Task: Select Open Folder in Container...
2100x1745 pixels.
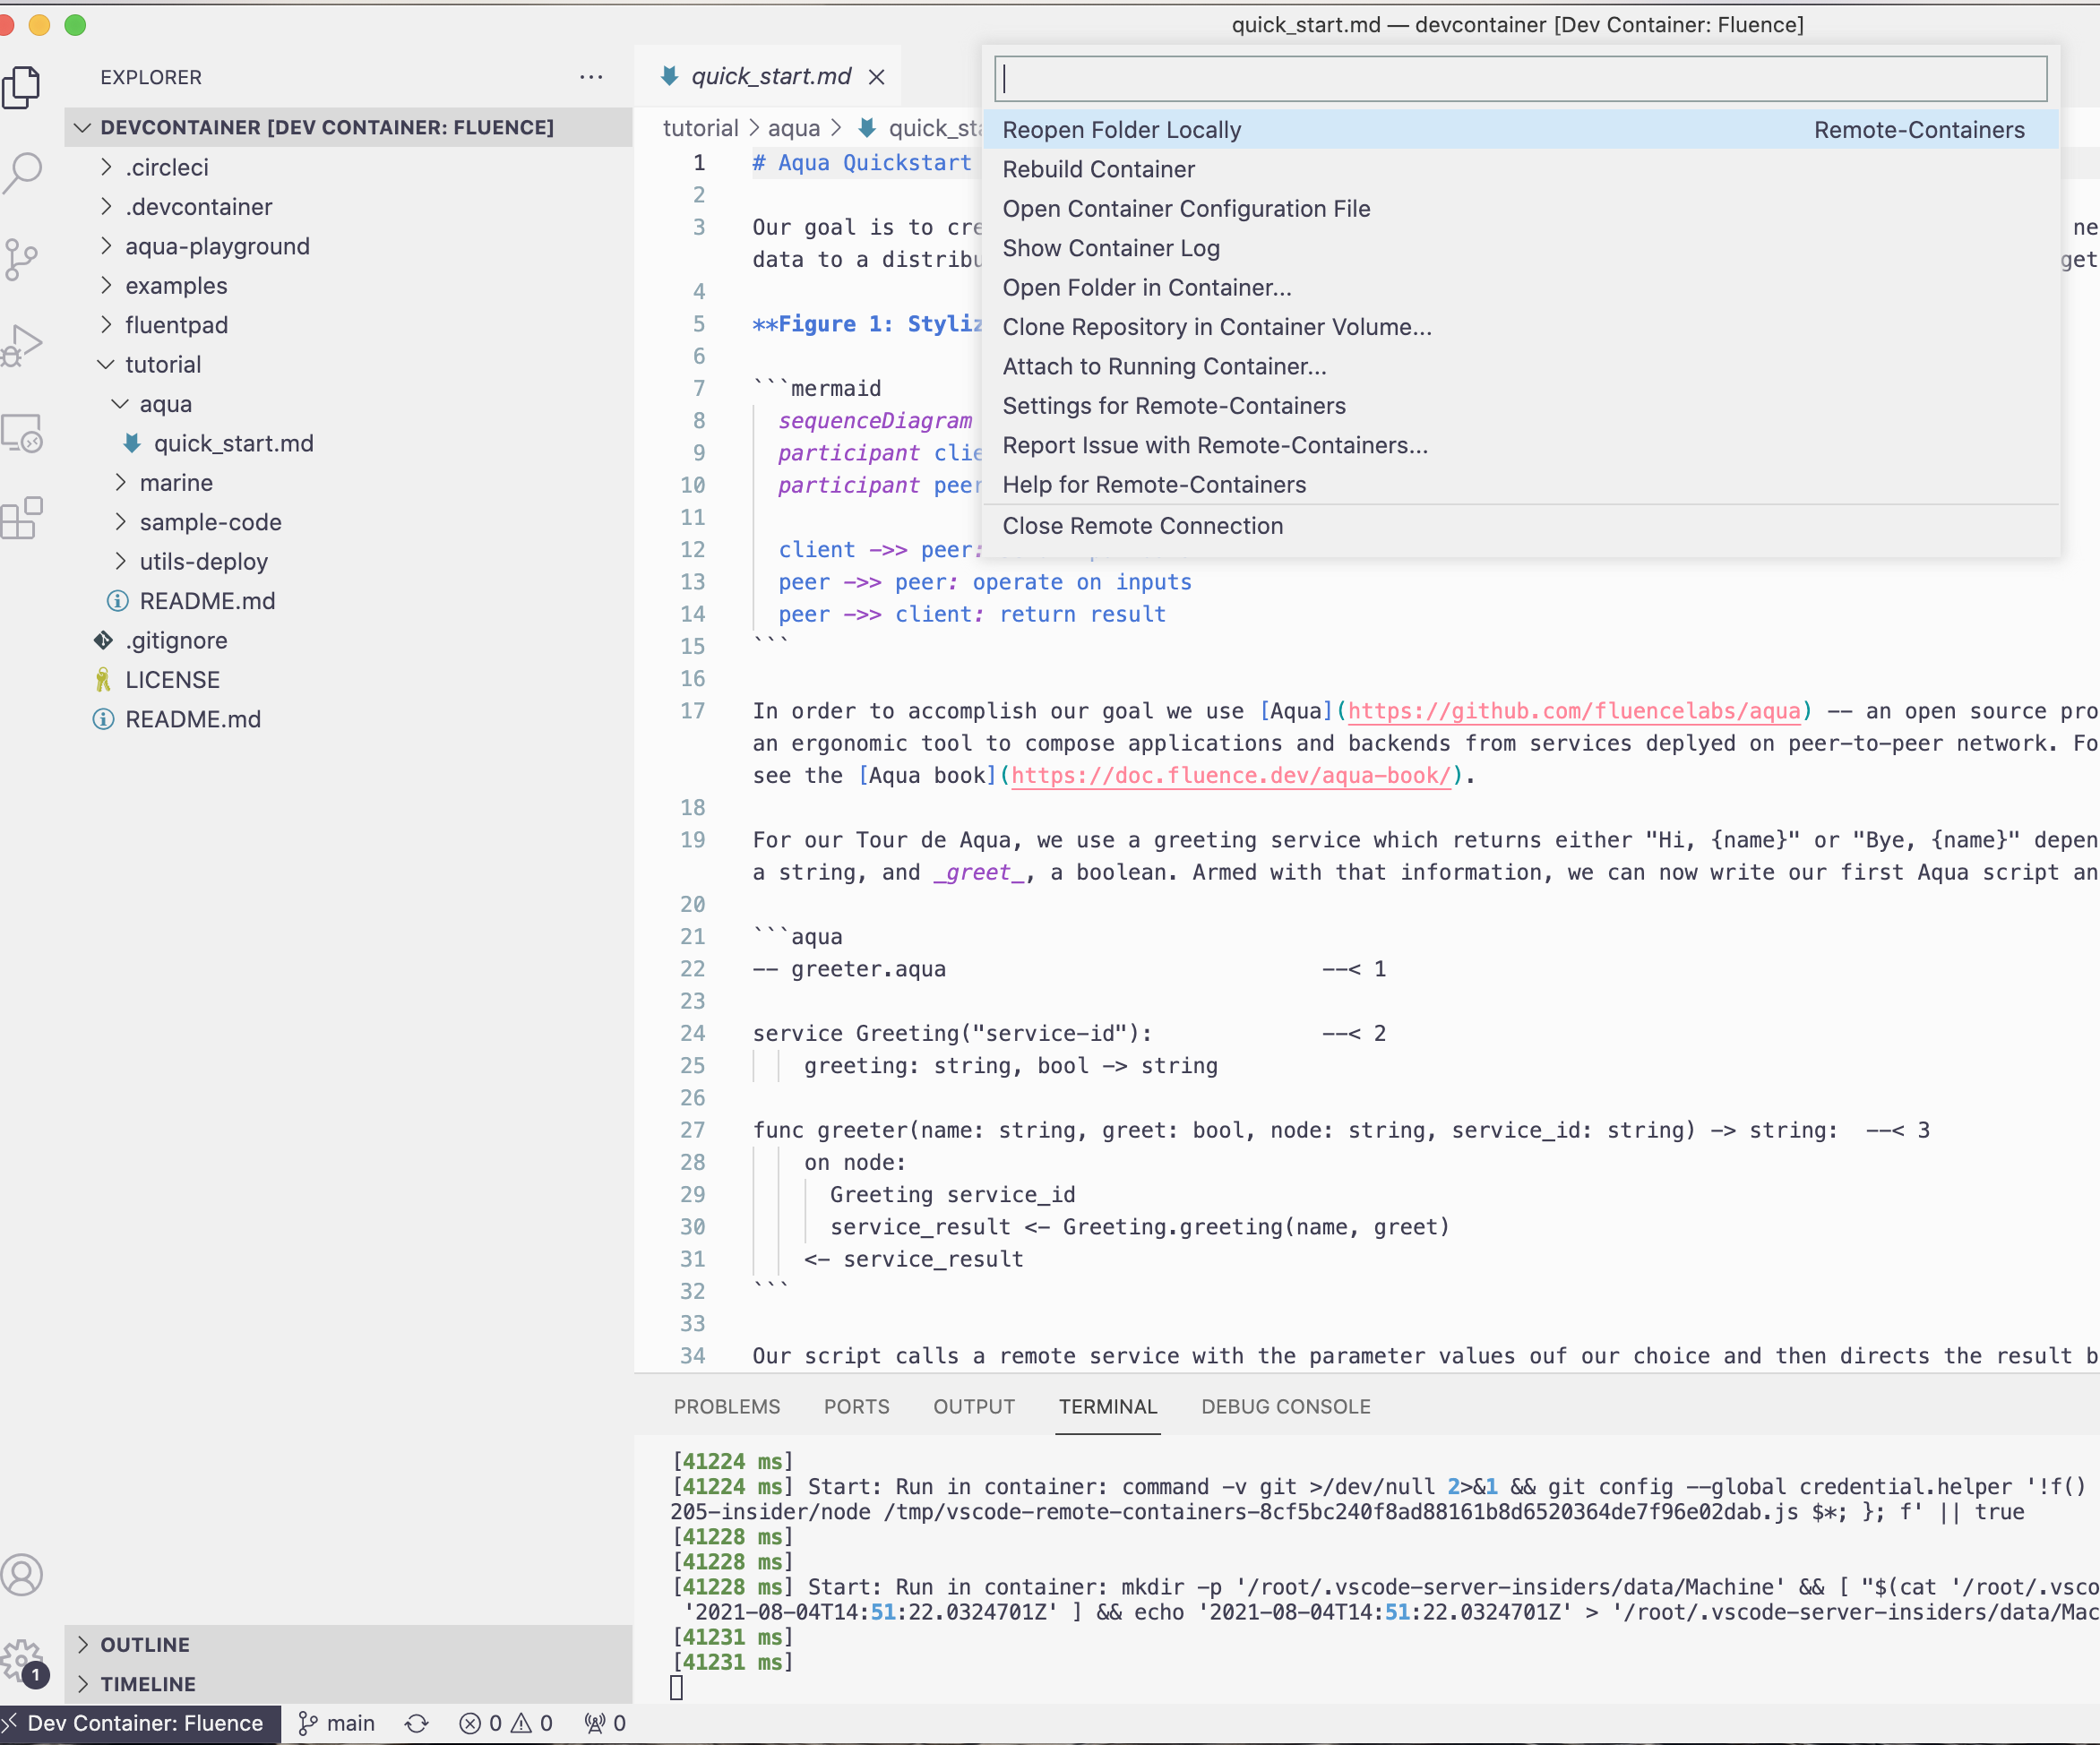Action: [1521, 288]
